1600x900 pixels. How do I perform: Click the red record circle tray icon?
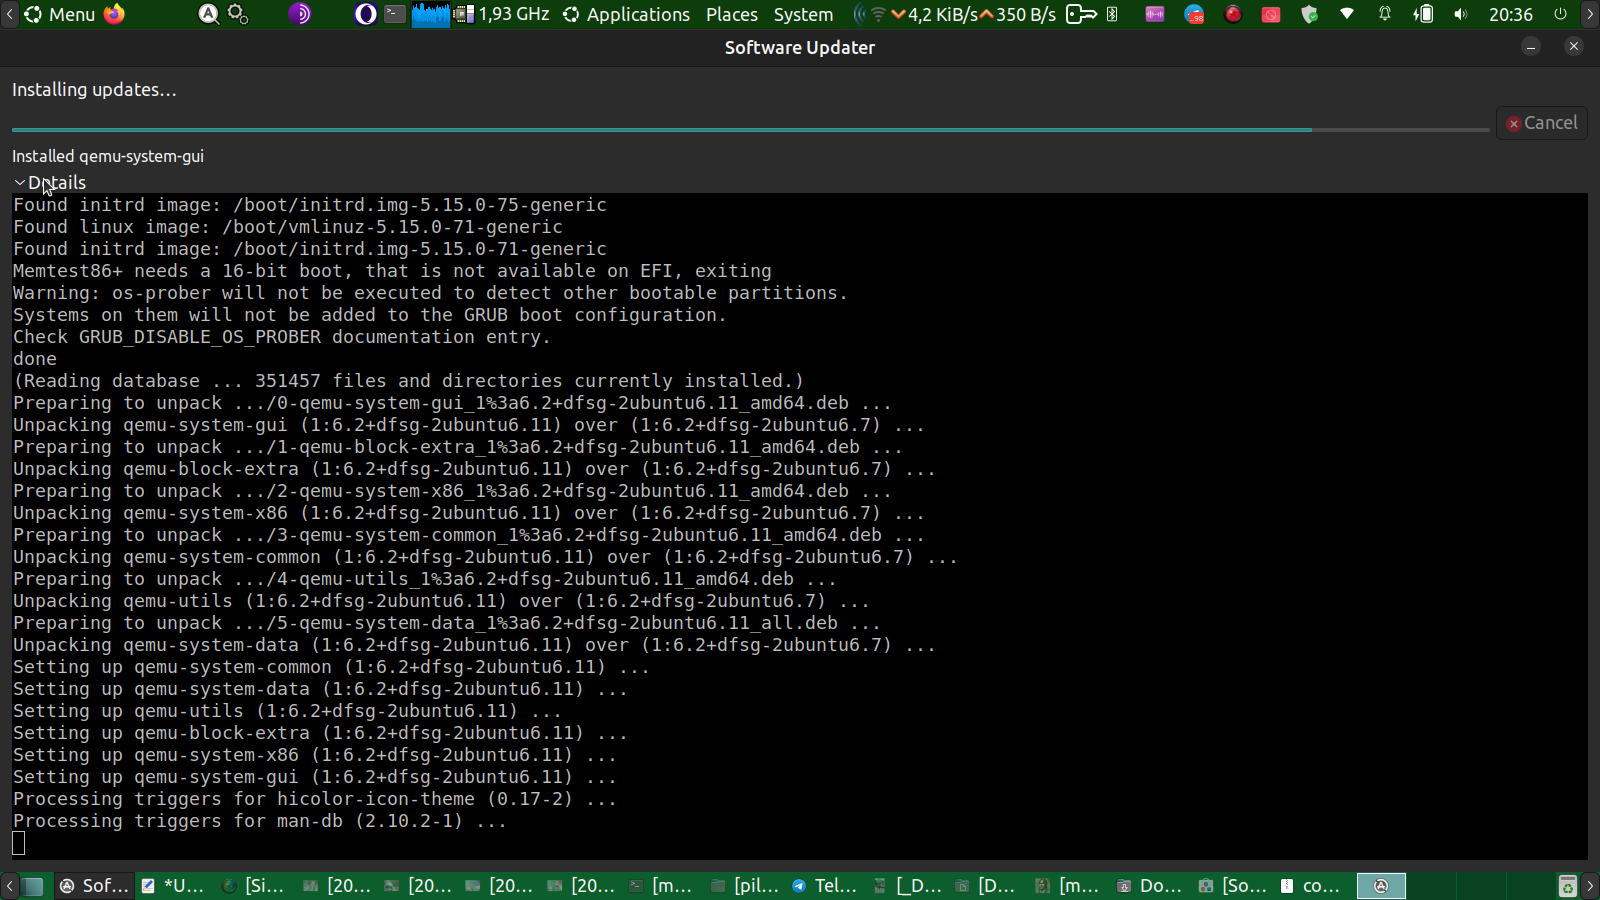(x=1233, y=14)
